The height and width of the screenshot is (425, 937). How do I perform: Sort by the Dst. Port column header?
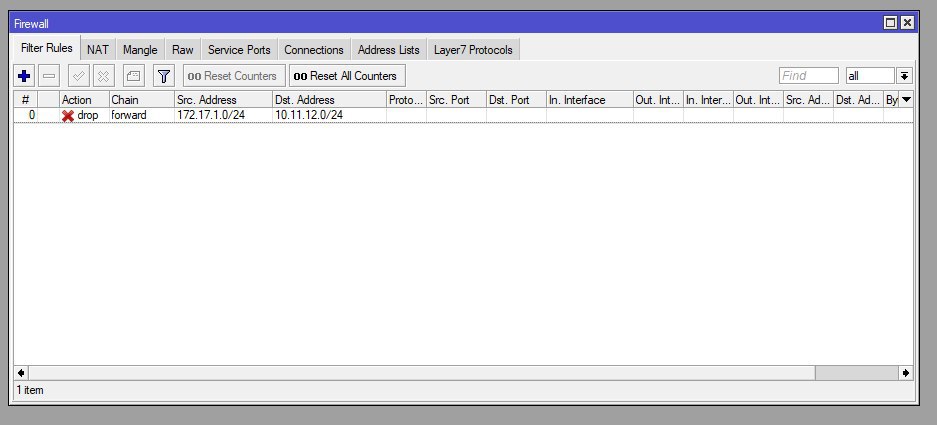516,100
